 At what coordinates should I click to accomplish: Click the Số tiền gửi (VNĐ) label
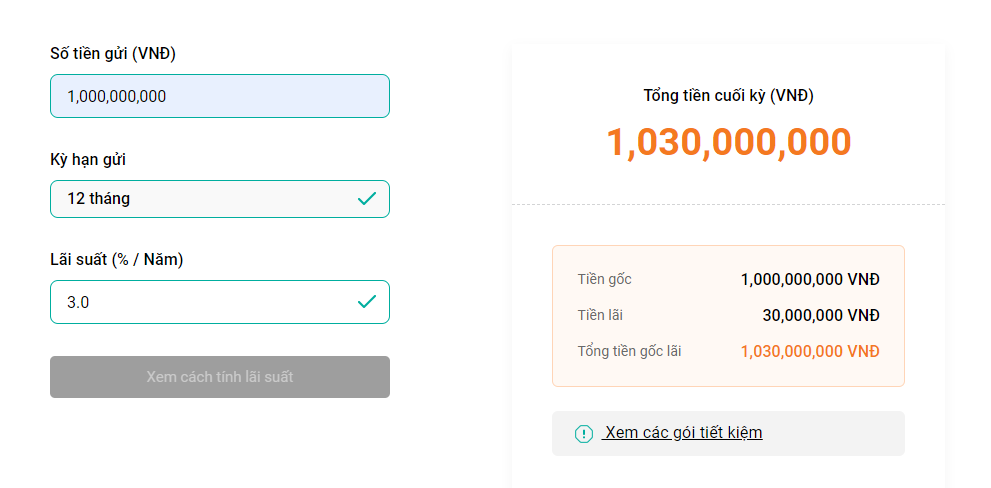(x=113, y=54)
